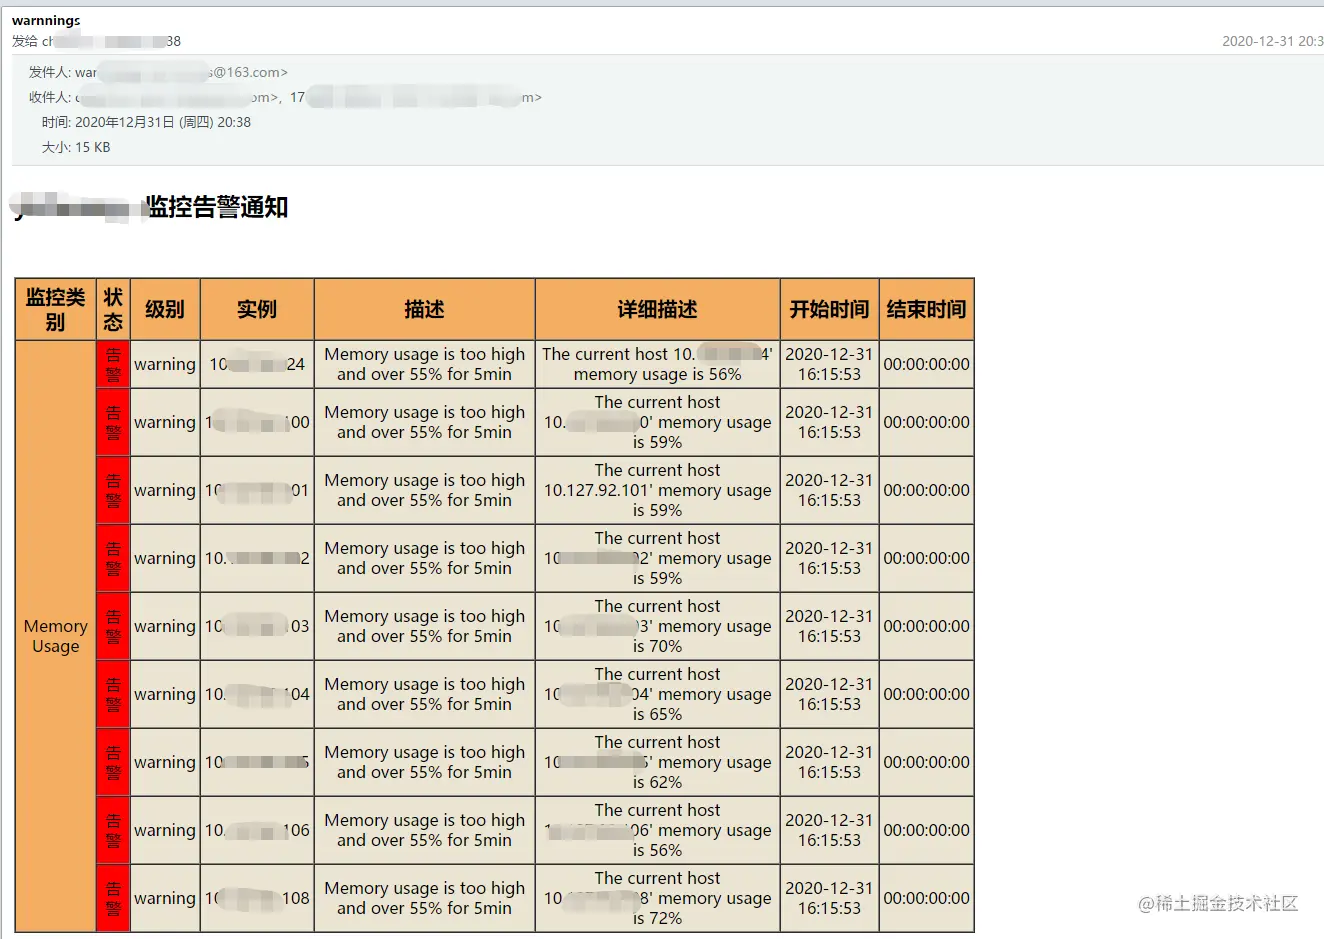
Task: Click the instance cell ending in 108
Action: (257, 898)
